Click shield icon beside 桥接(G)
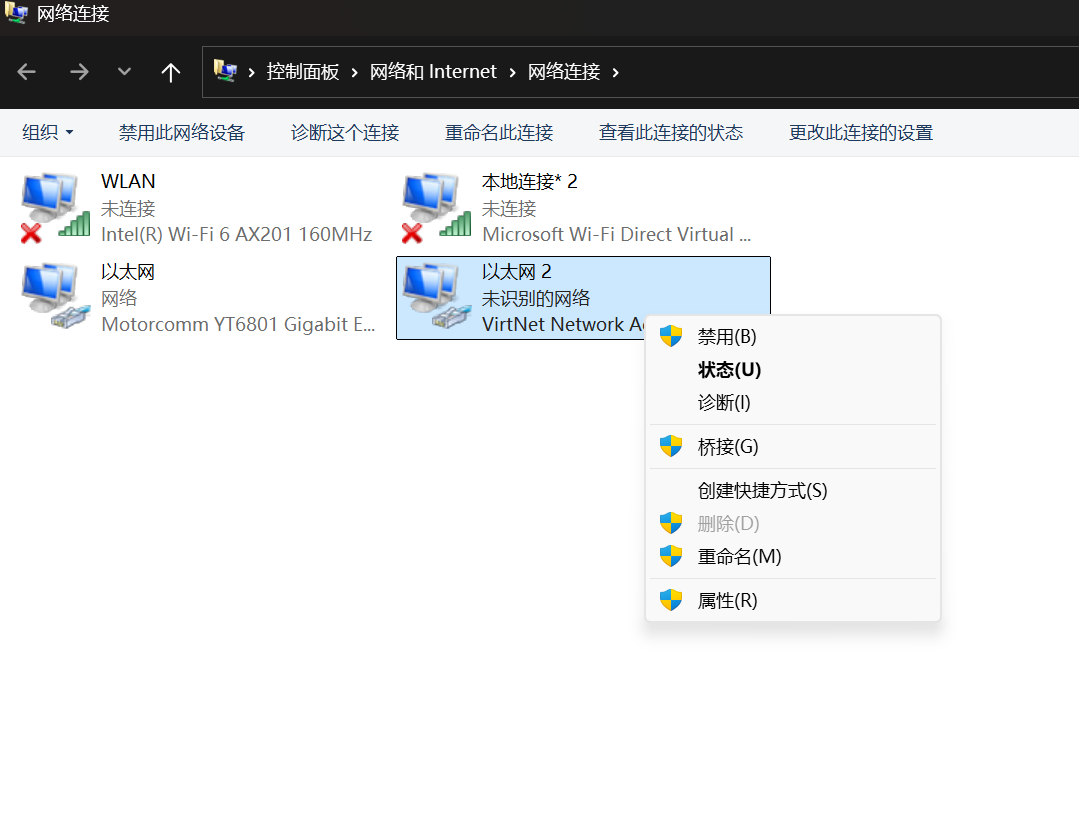The width and height of the screenshot is (1079, 835). (670, 446)
